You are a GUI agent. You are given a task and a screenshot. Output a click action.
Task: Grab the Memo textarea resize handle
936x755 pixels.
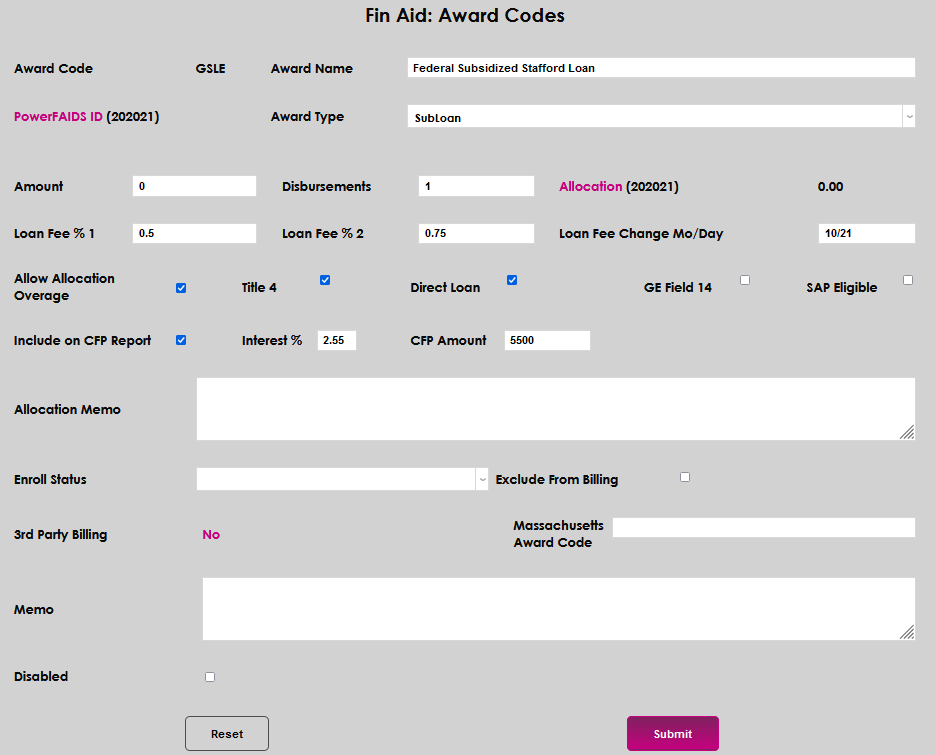coord(907,632)
